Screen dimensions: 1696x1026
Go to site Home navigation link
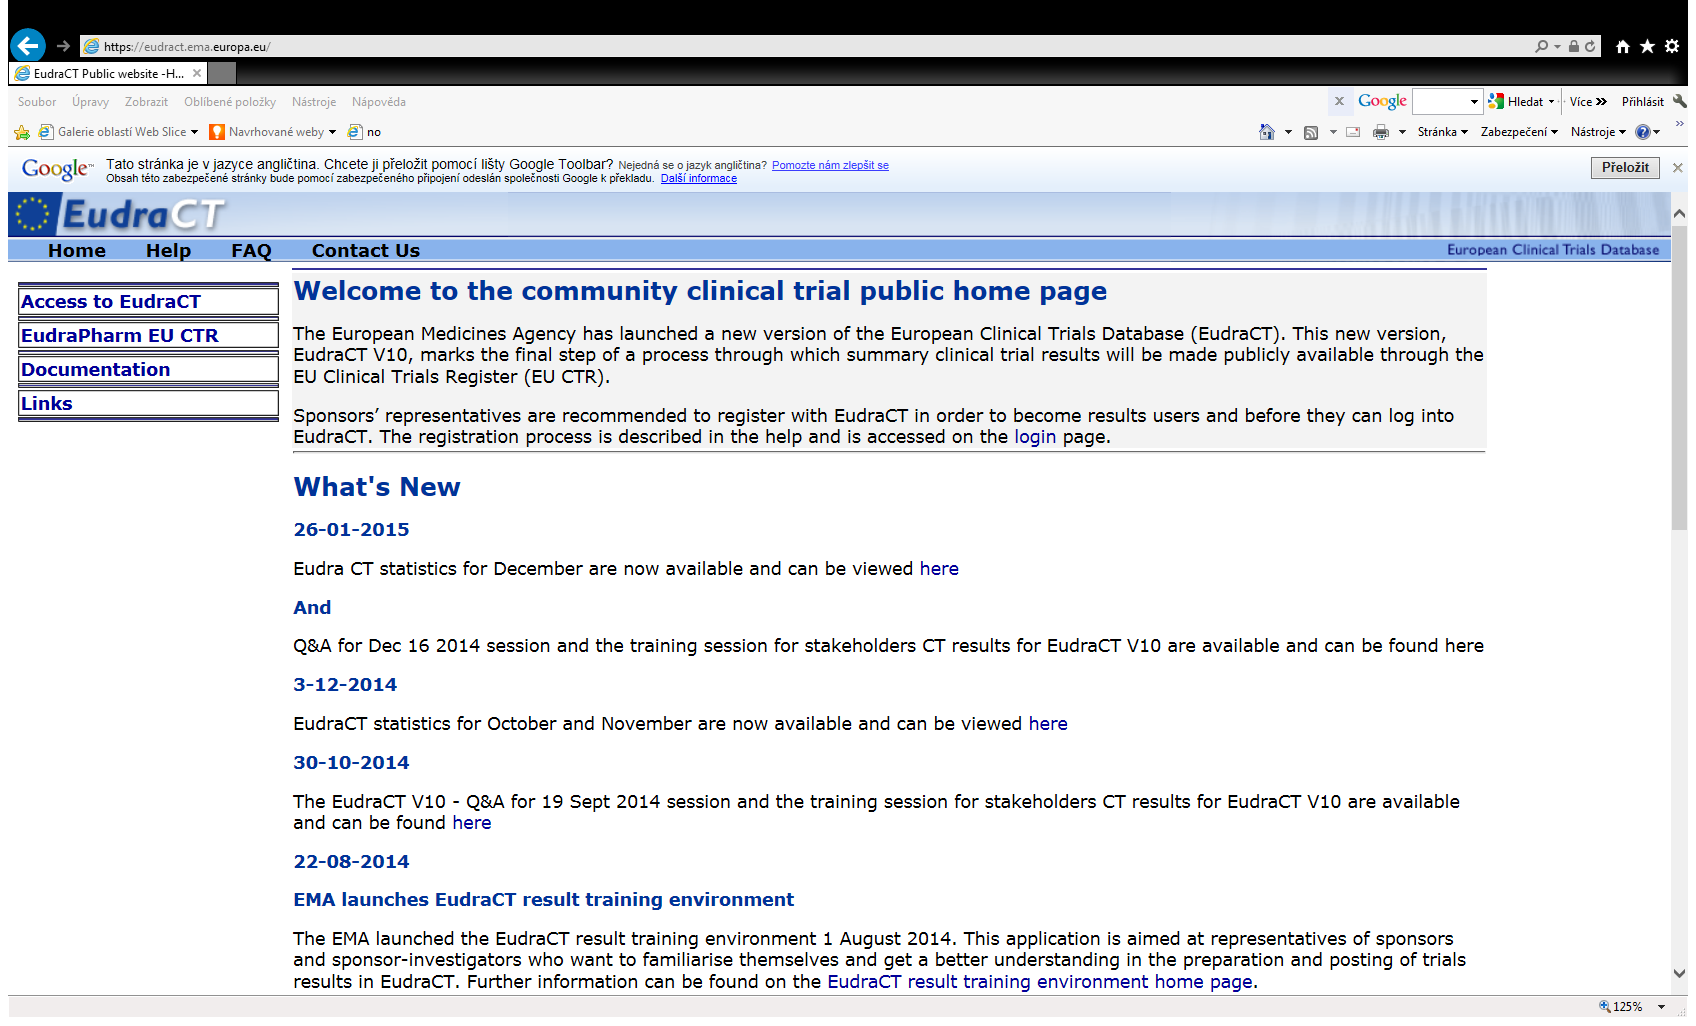77,250
